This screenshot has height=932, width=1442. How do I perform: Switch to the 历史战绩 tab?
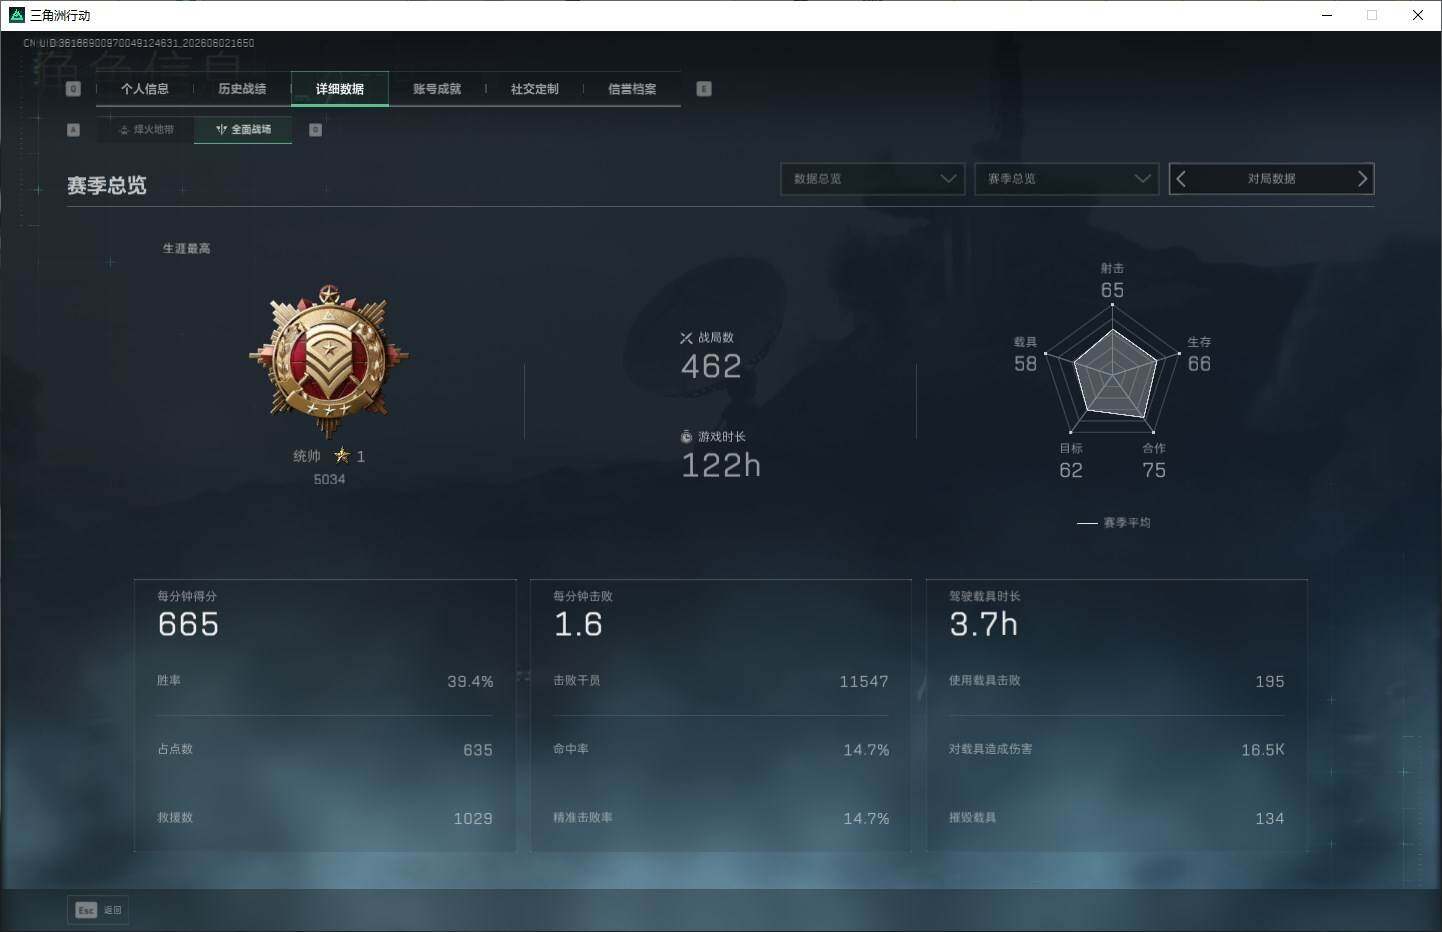242,89
